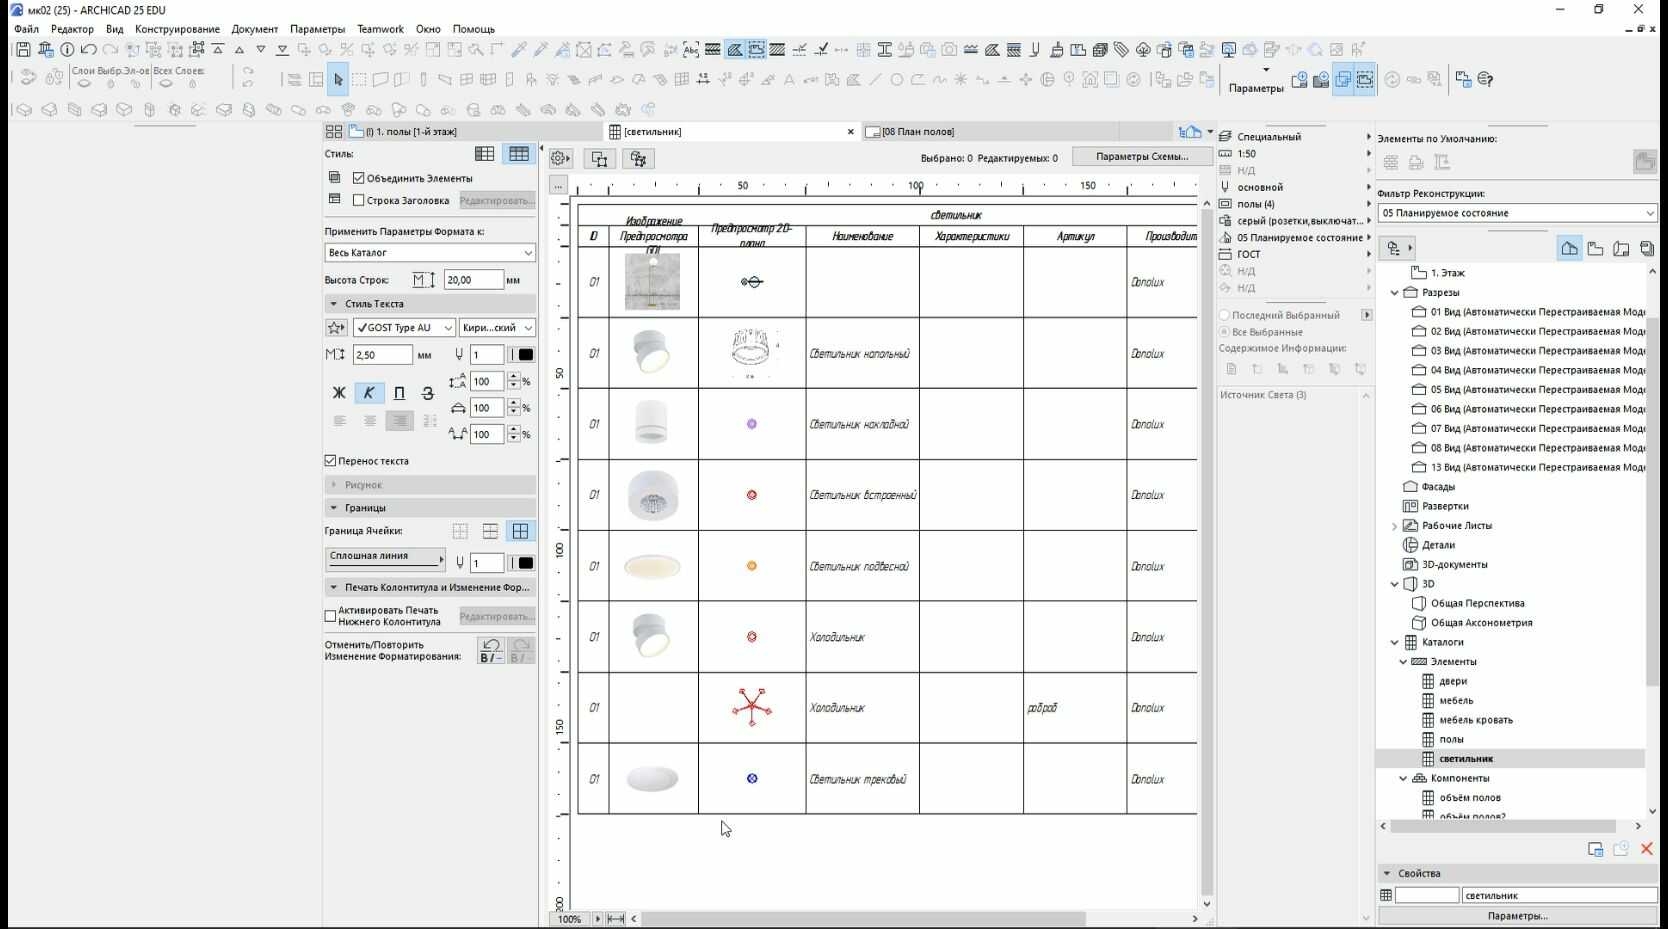Select the Все Выбранные radio button
The image size is (1668, 929).
tap(1224, 332)
